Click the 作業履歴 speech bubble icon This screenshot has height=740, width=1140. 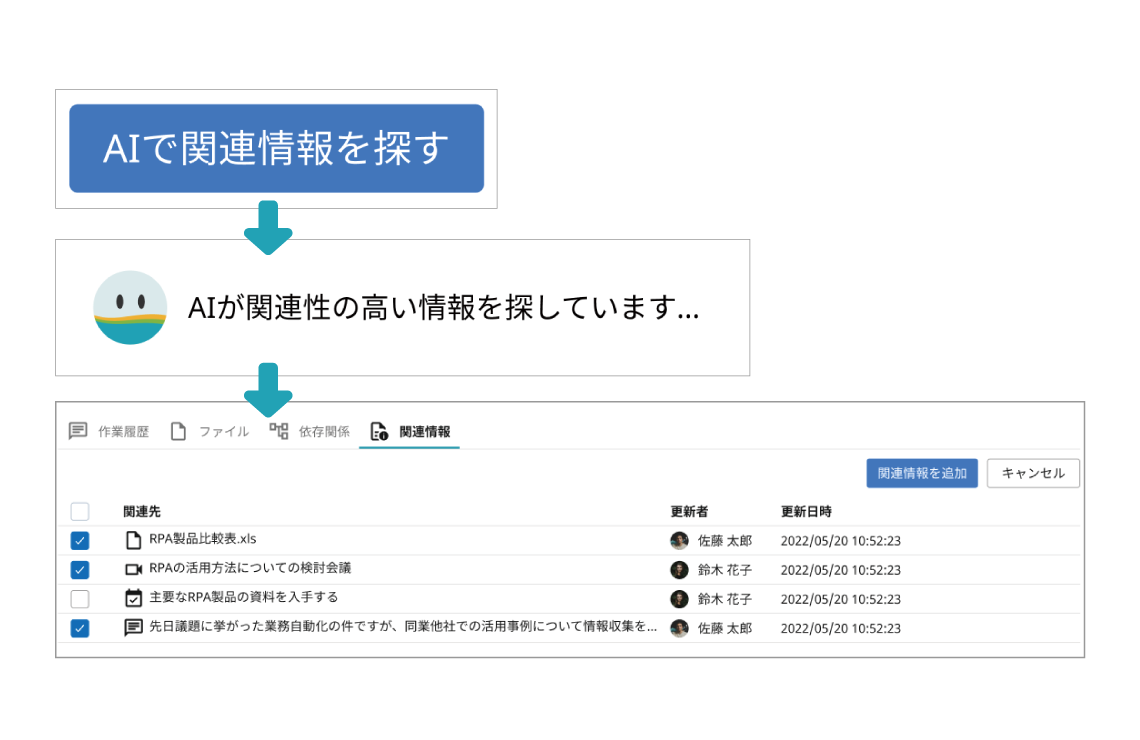76,430
